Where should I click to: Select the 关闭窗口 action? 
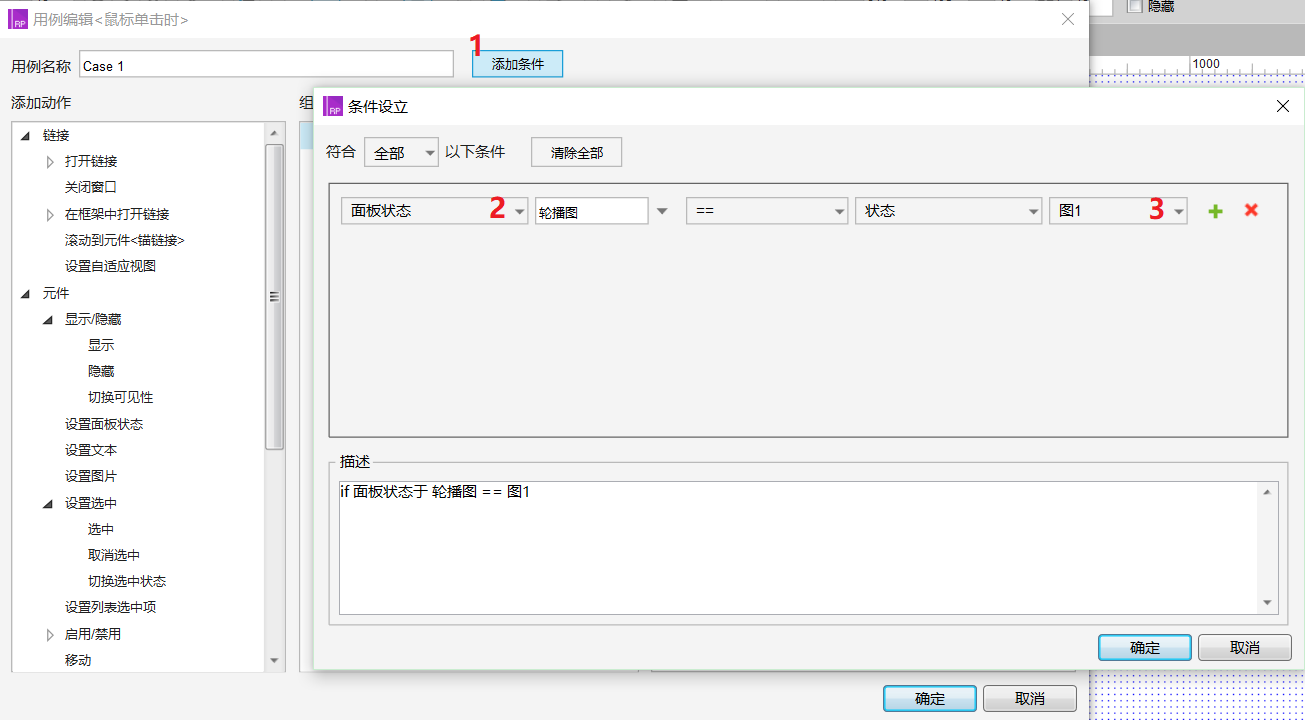[91, 187]
